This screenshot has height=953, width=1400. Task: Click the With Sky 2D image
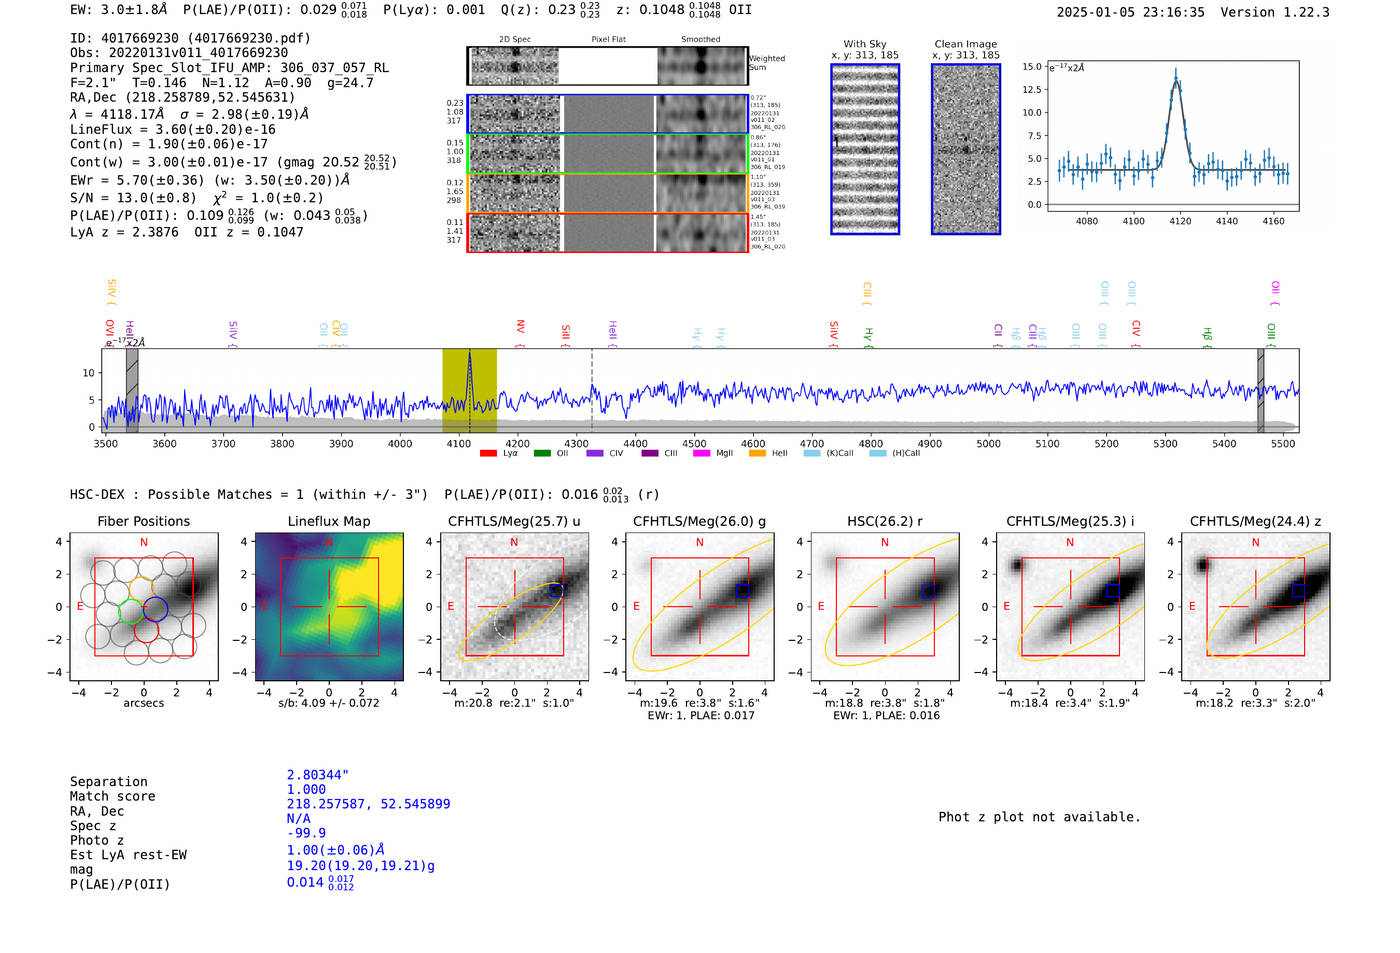coord(865,149)
